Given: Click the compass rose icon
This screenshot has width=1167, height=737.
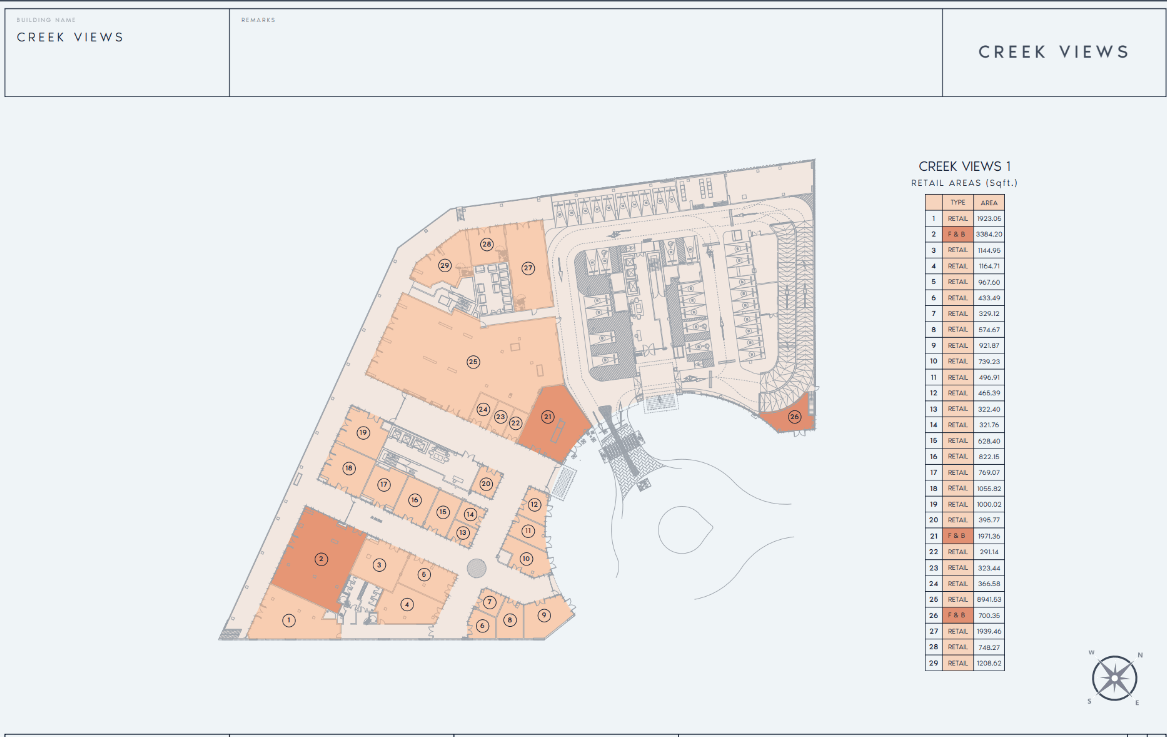Looking at the screenshot, I should click(x=1114, y=678).
